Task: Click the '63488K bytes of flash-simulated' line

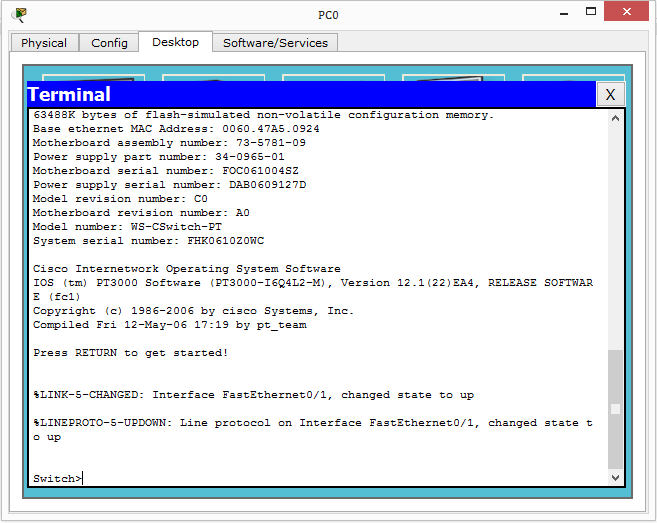Action: (264, 115)
